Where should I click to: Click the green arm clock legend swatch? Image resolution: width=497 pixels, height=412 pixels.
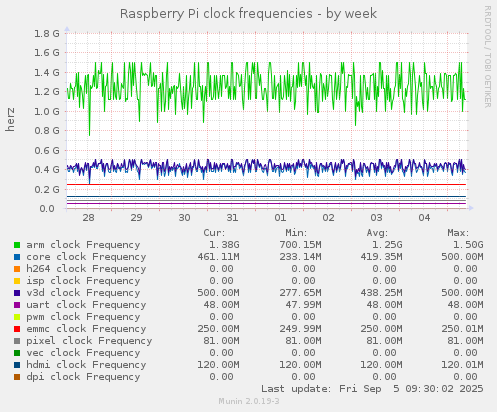[x=17, y=245]
